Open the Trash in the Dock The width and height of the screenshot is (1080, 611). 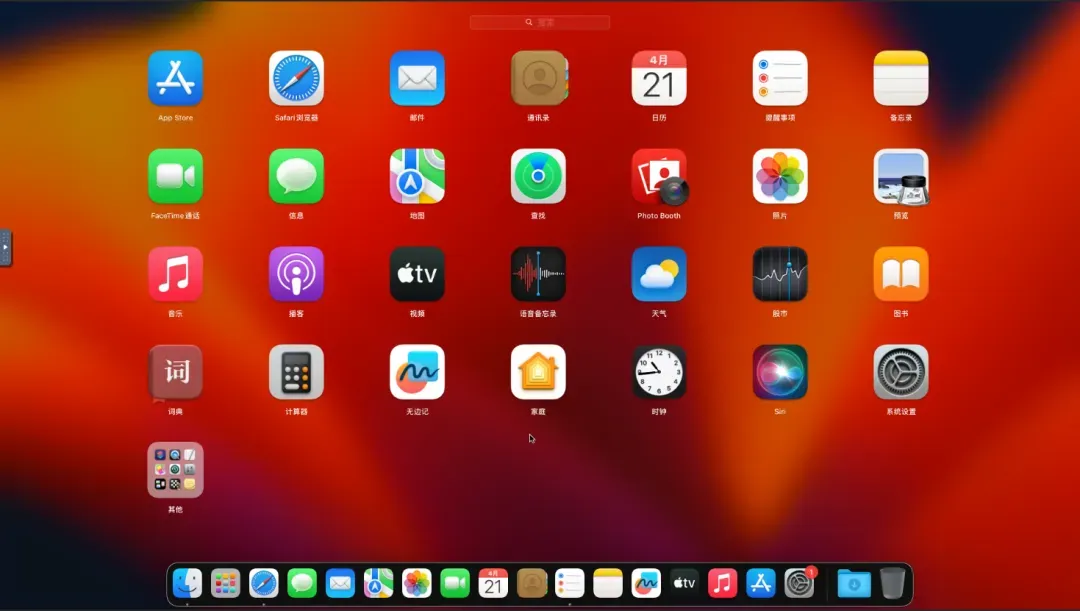tap(892, 583)
